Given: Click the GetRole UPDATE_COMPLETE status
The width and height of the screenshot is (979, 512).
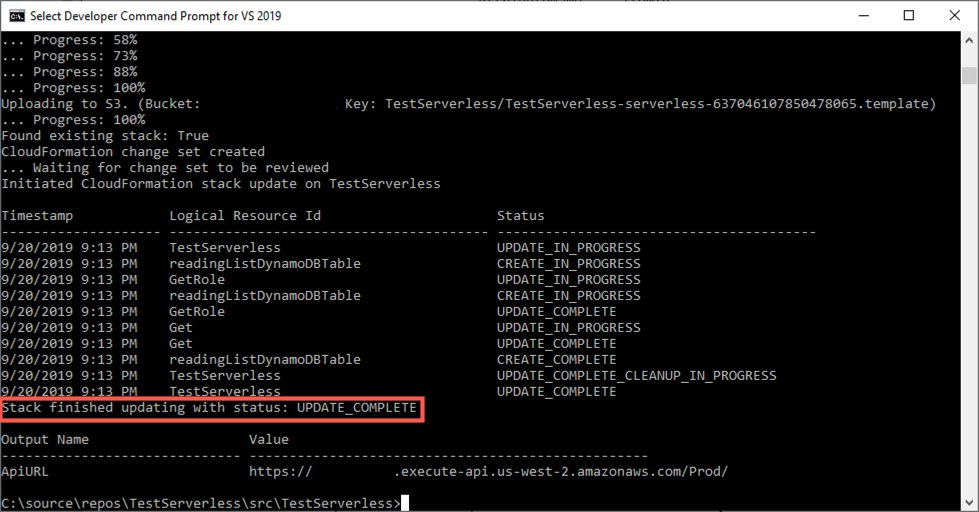Looking at the screenshot, I should point(557,312).
